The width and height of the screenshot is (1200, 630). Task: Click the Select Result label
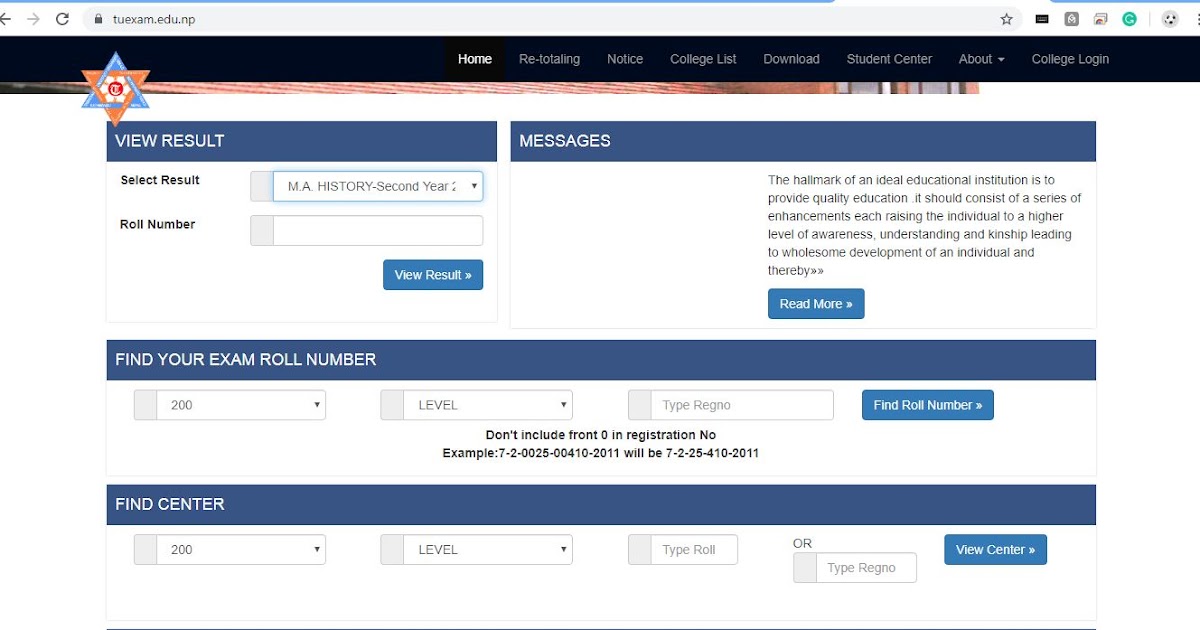click(160, 180)
